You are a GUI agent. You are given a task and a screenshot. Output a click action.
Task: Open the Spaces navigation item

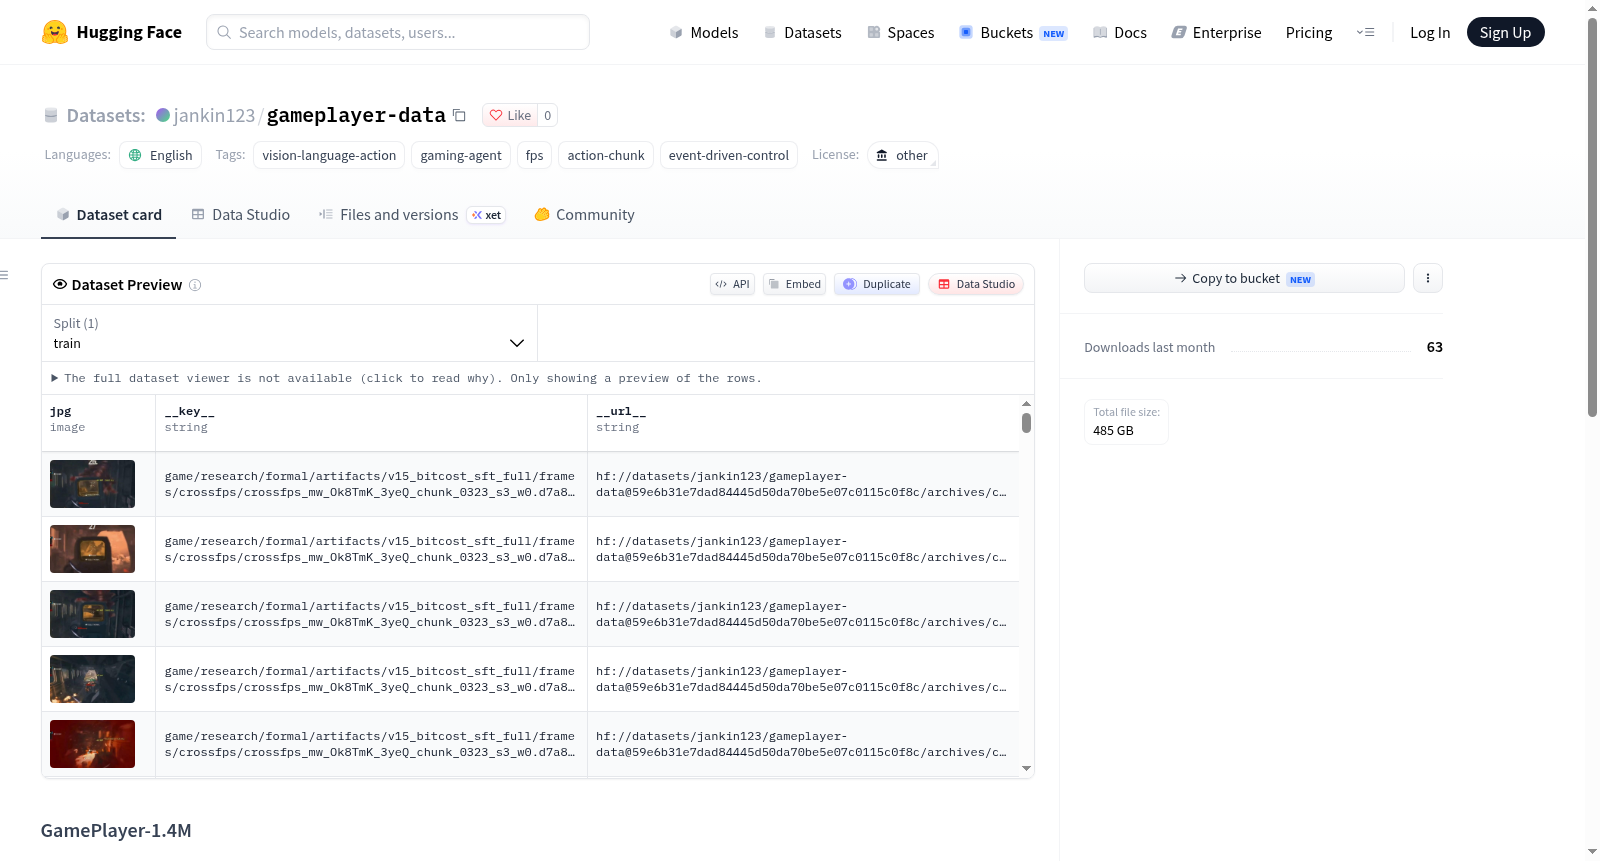[900, 33]
